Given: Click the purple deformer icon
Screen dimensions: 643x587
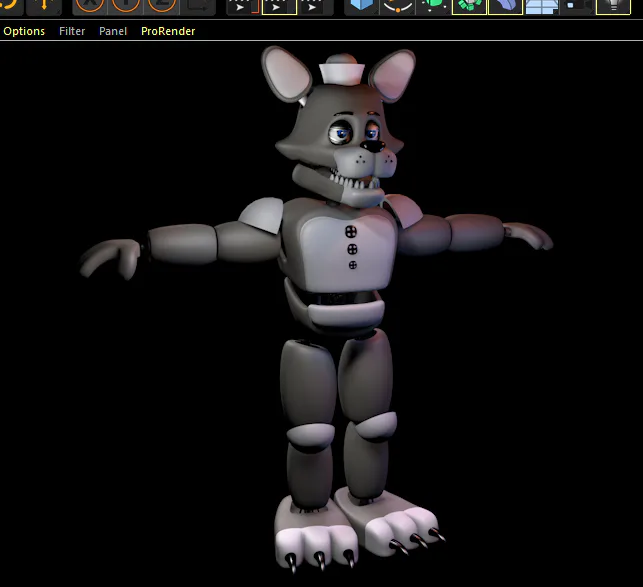Looking at the screenshot, I should pyautogui.click(x=506, y=6).
